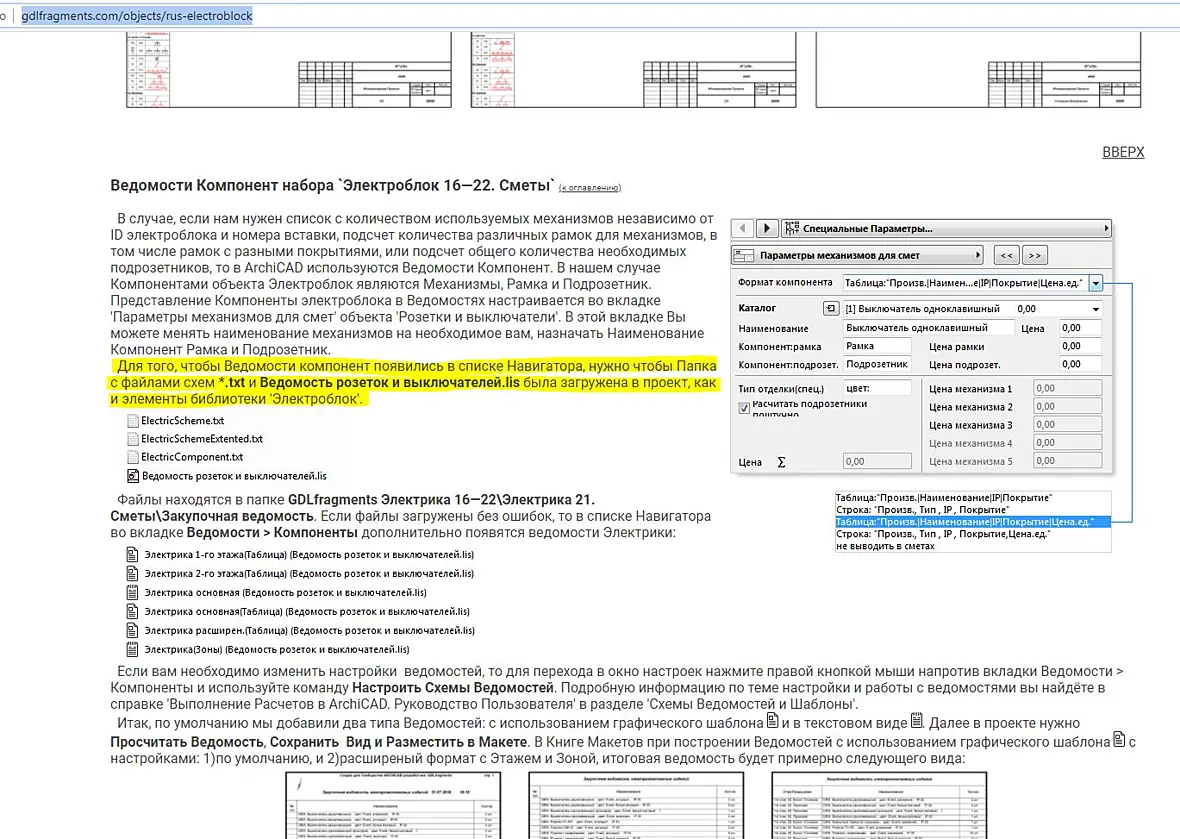This screenshot has height=839, width=1180.
Task: Click the Наименование input field
Action: pyautogui.click(x=929, y=327)
